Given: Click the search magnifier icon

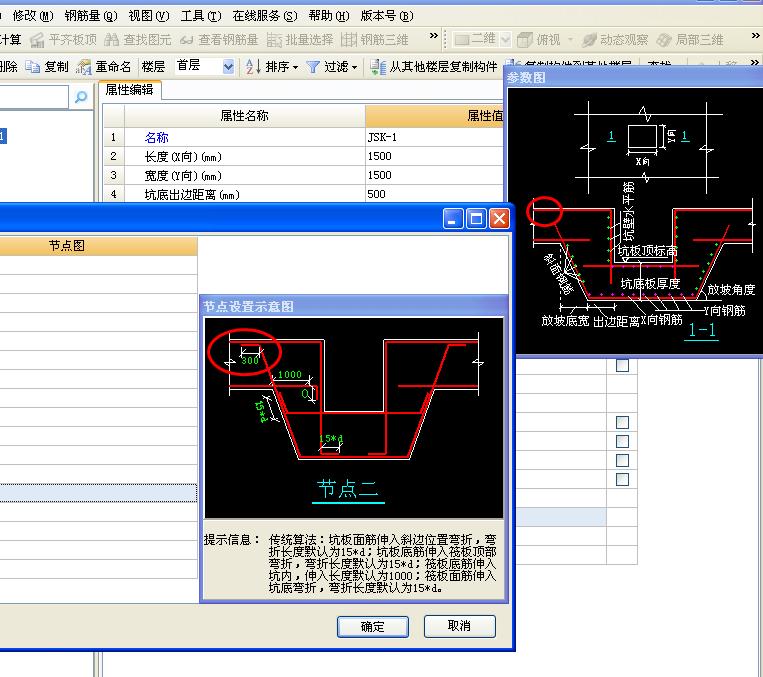Looking at the screenshot, I should [81, 97].
